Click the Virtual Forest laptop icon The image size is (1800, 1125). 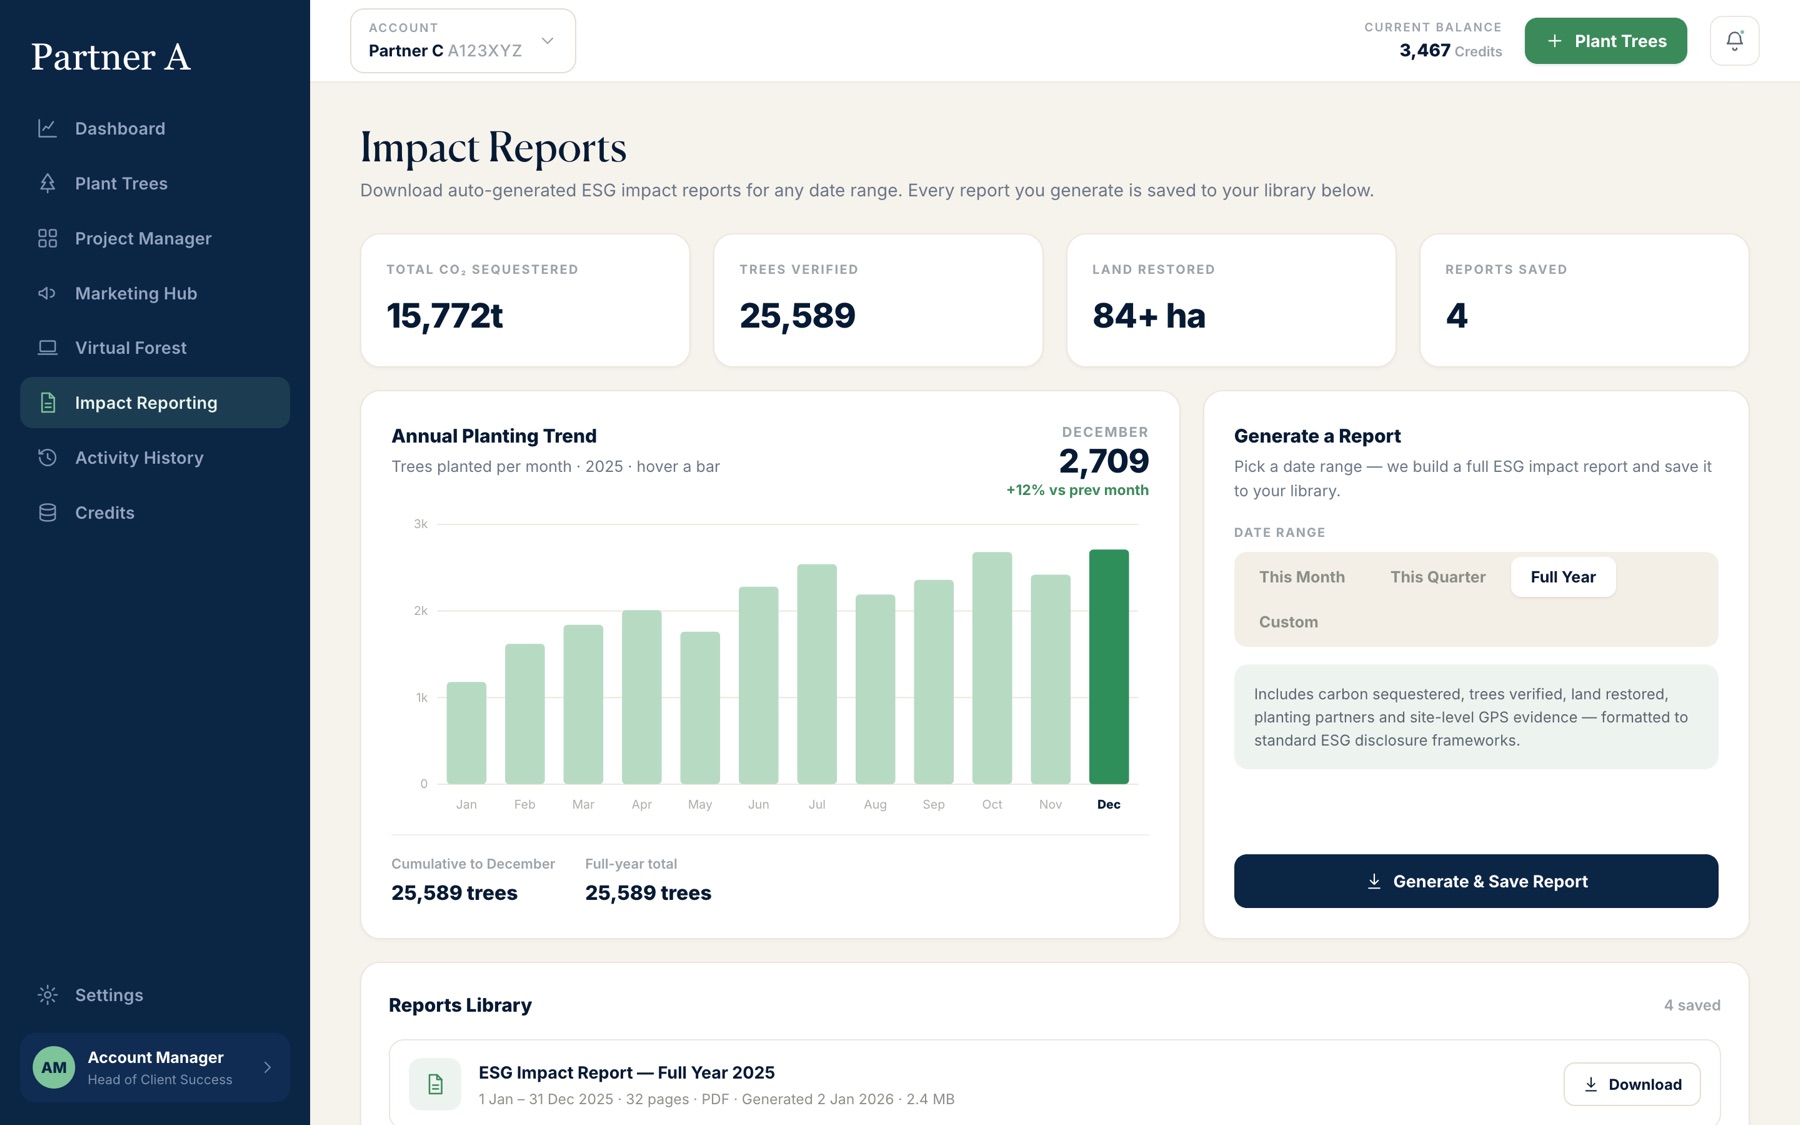tap(47, 348)
